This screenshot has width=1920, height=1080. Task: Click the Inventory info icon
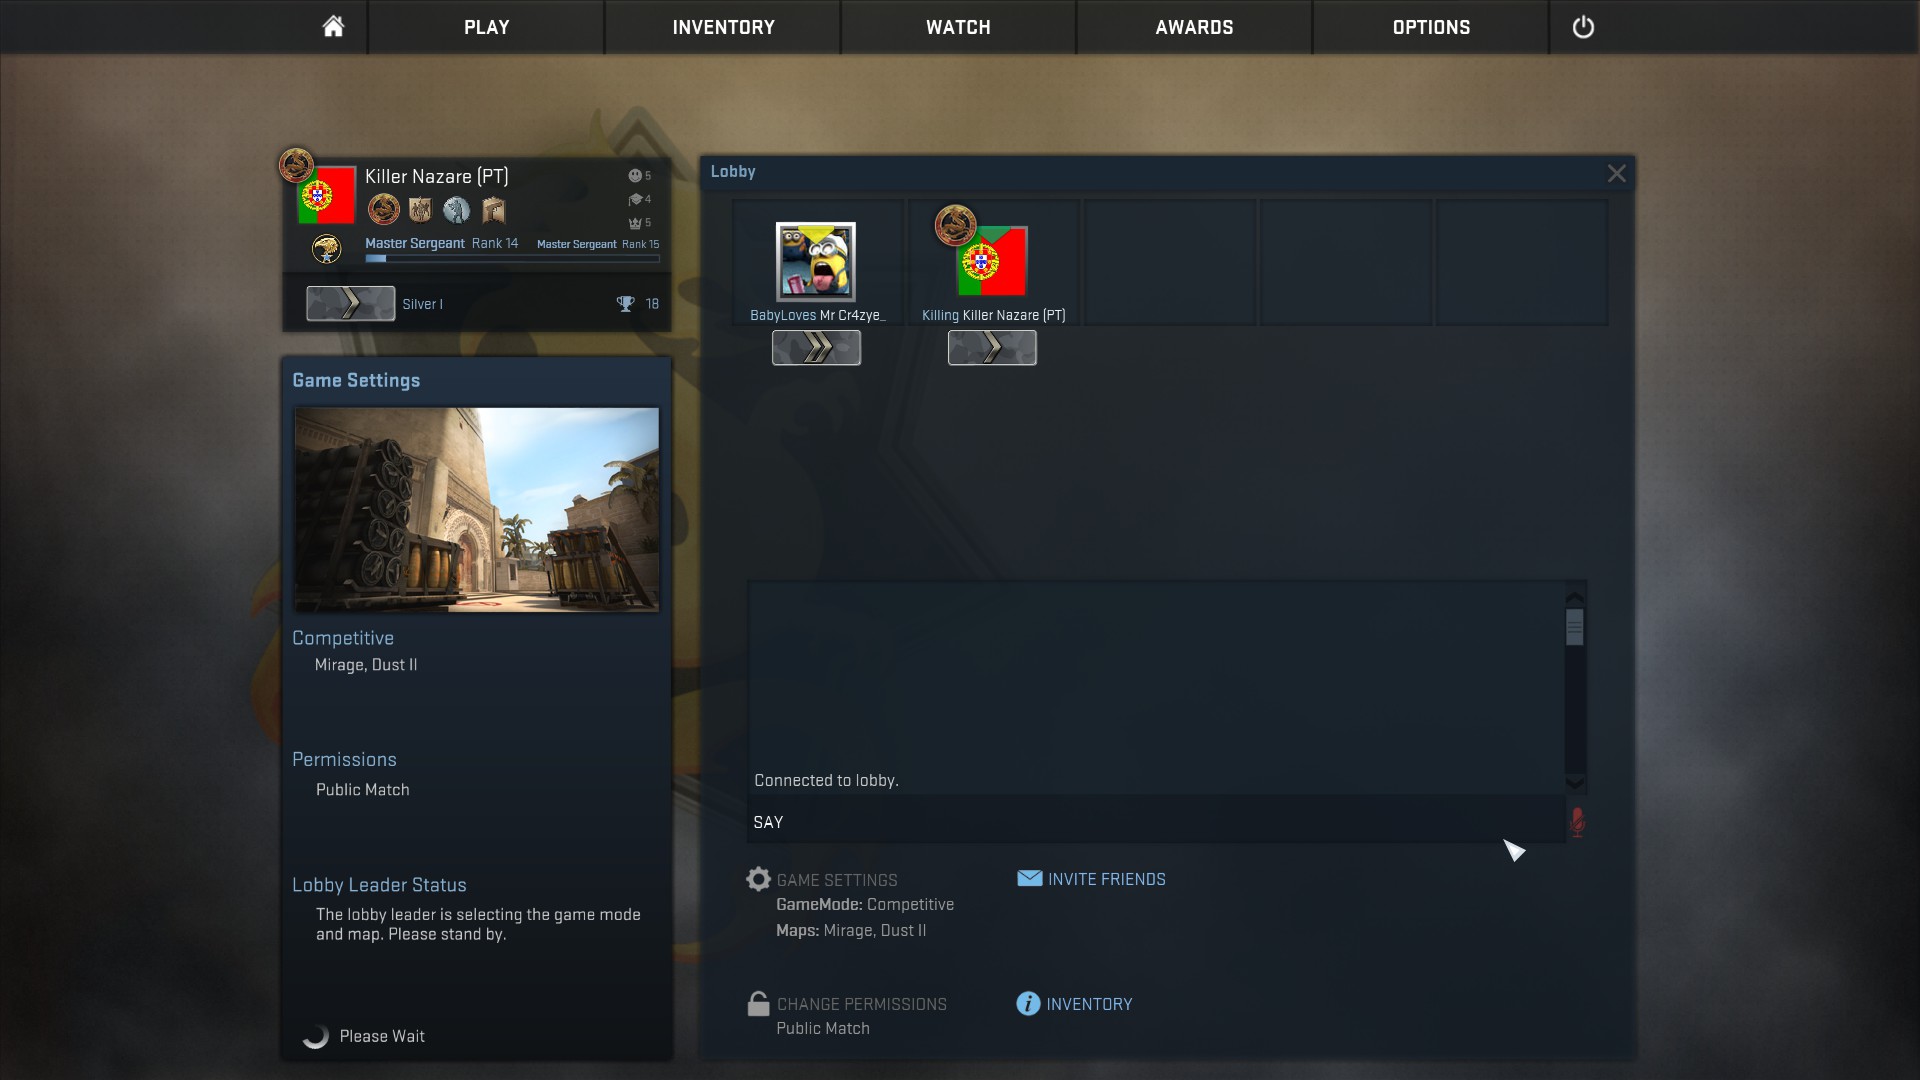[1028, 1003]
